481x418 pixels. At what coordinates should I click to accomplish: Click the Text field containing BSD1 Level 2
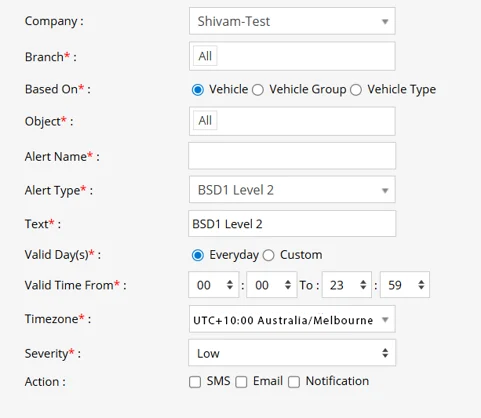[292, 224]
